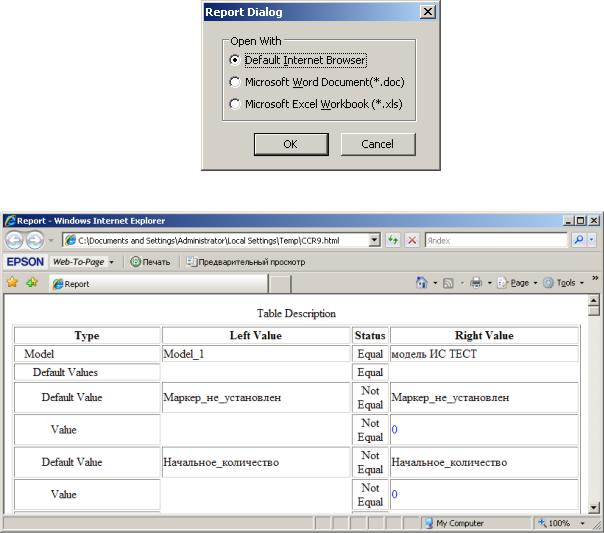The image size is (604, 533).
Task: Open a new blank tab
Action: (x=280, y=284)
